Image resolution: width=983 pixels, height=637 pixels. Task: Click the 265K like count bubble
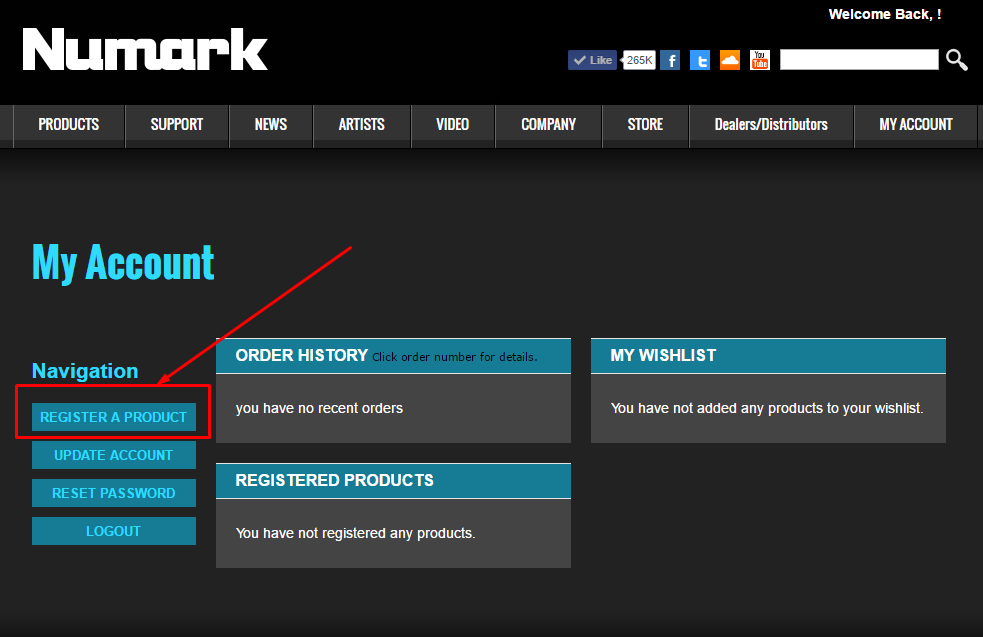[x=638, y=60]
